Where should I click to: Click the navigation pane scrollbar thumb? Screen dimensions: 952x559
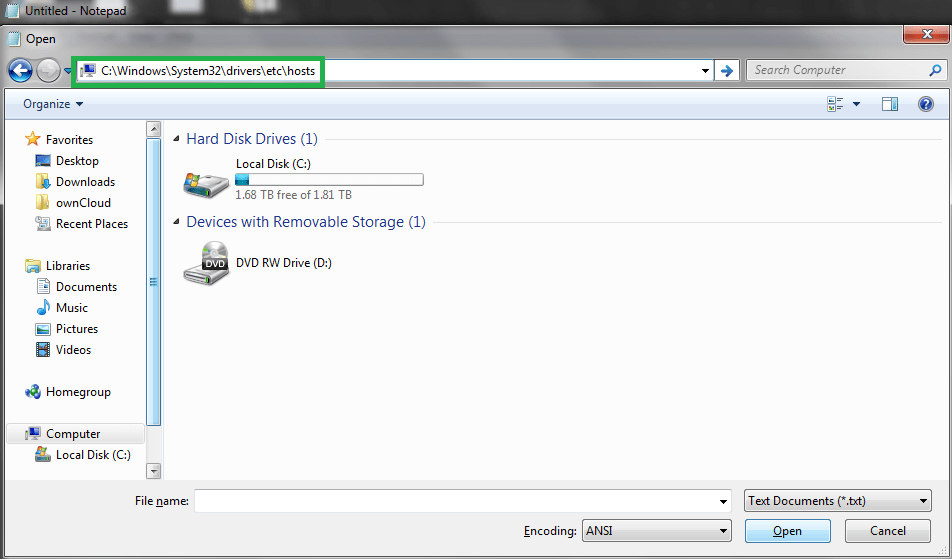(x=154, y=282)
